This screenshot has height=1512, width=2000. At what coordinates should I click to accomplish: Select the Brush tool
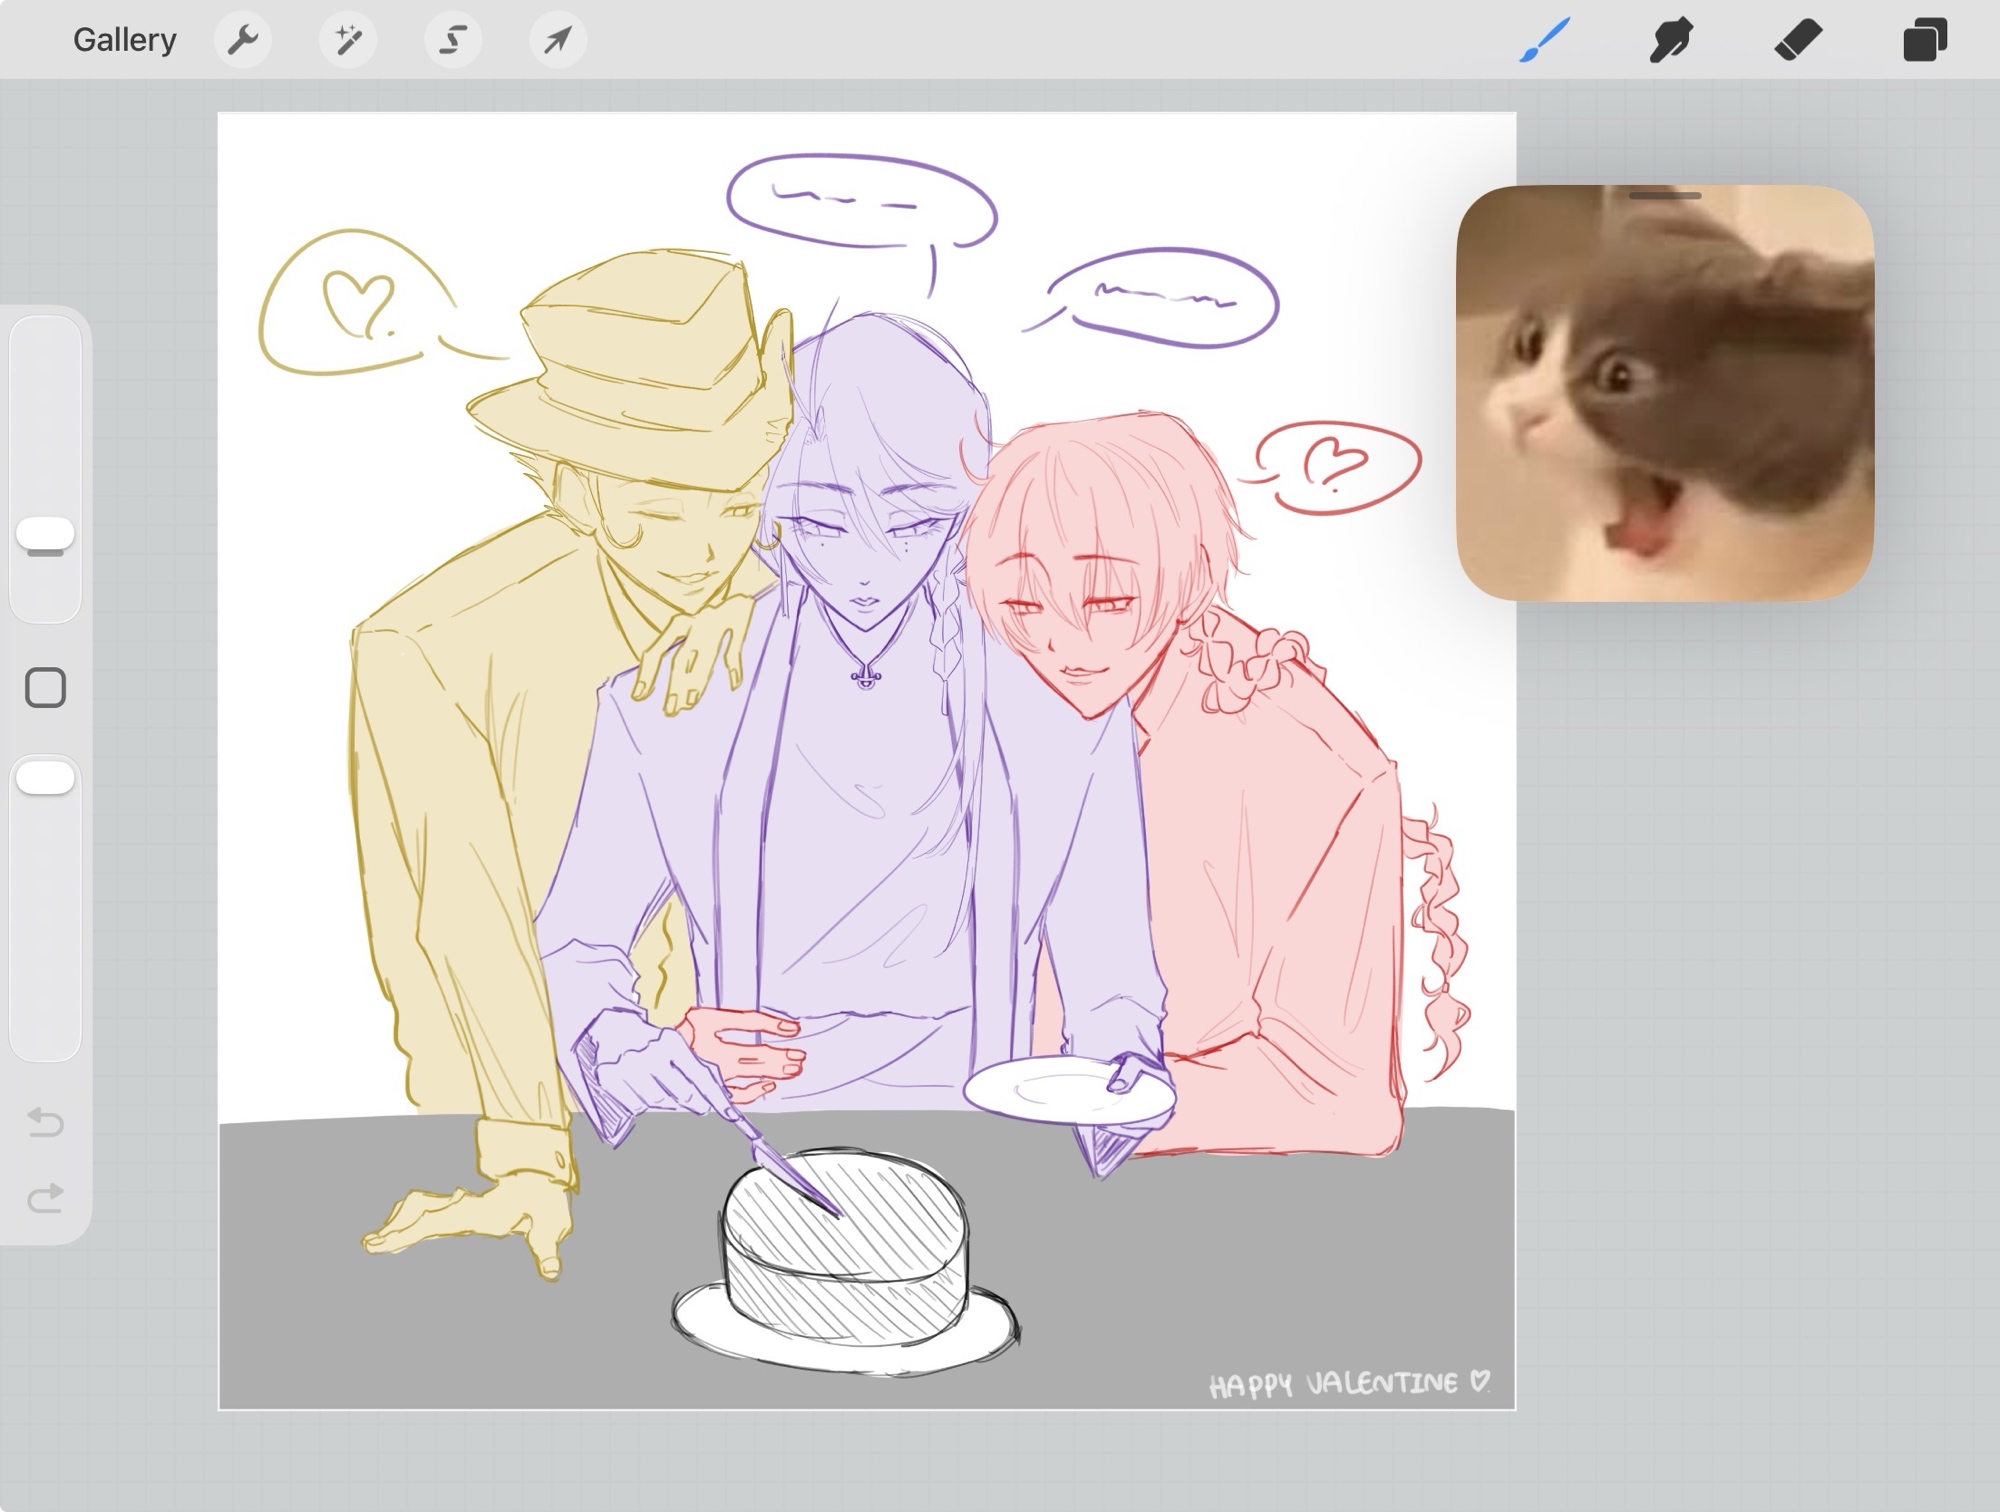[1545, 40]
